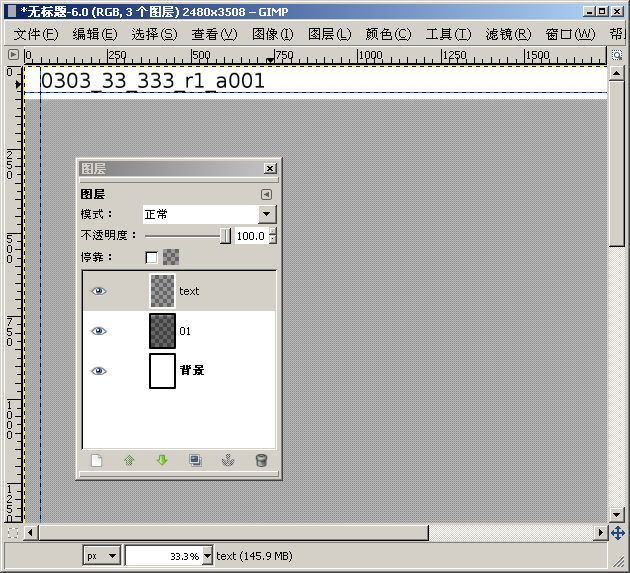Viewport: 630px width, 573px height.
Task: Open the 颜色(C) menu
Action: (388, 34)
